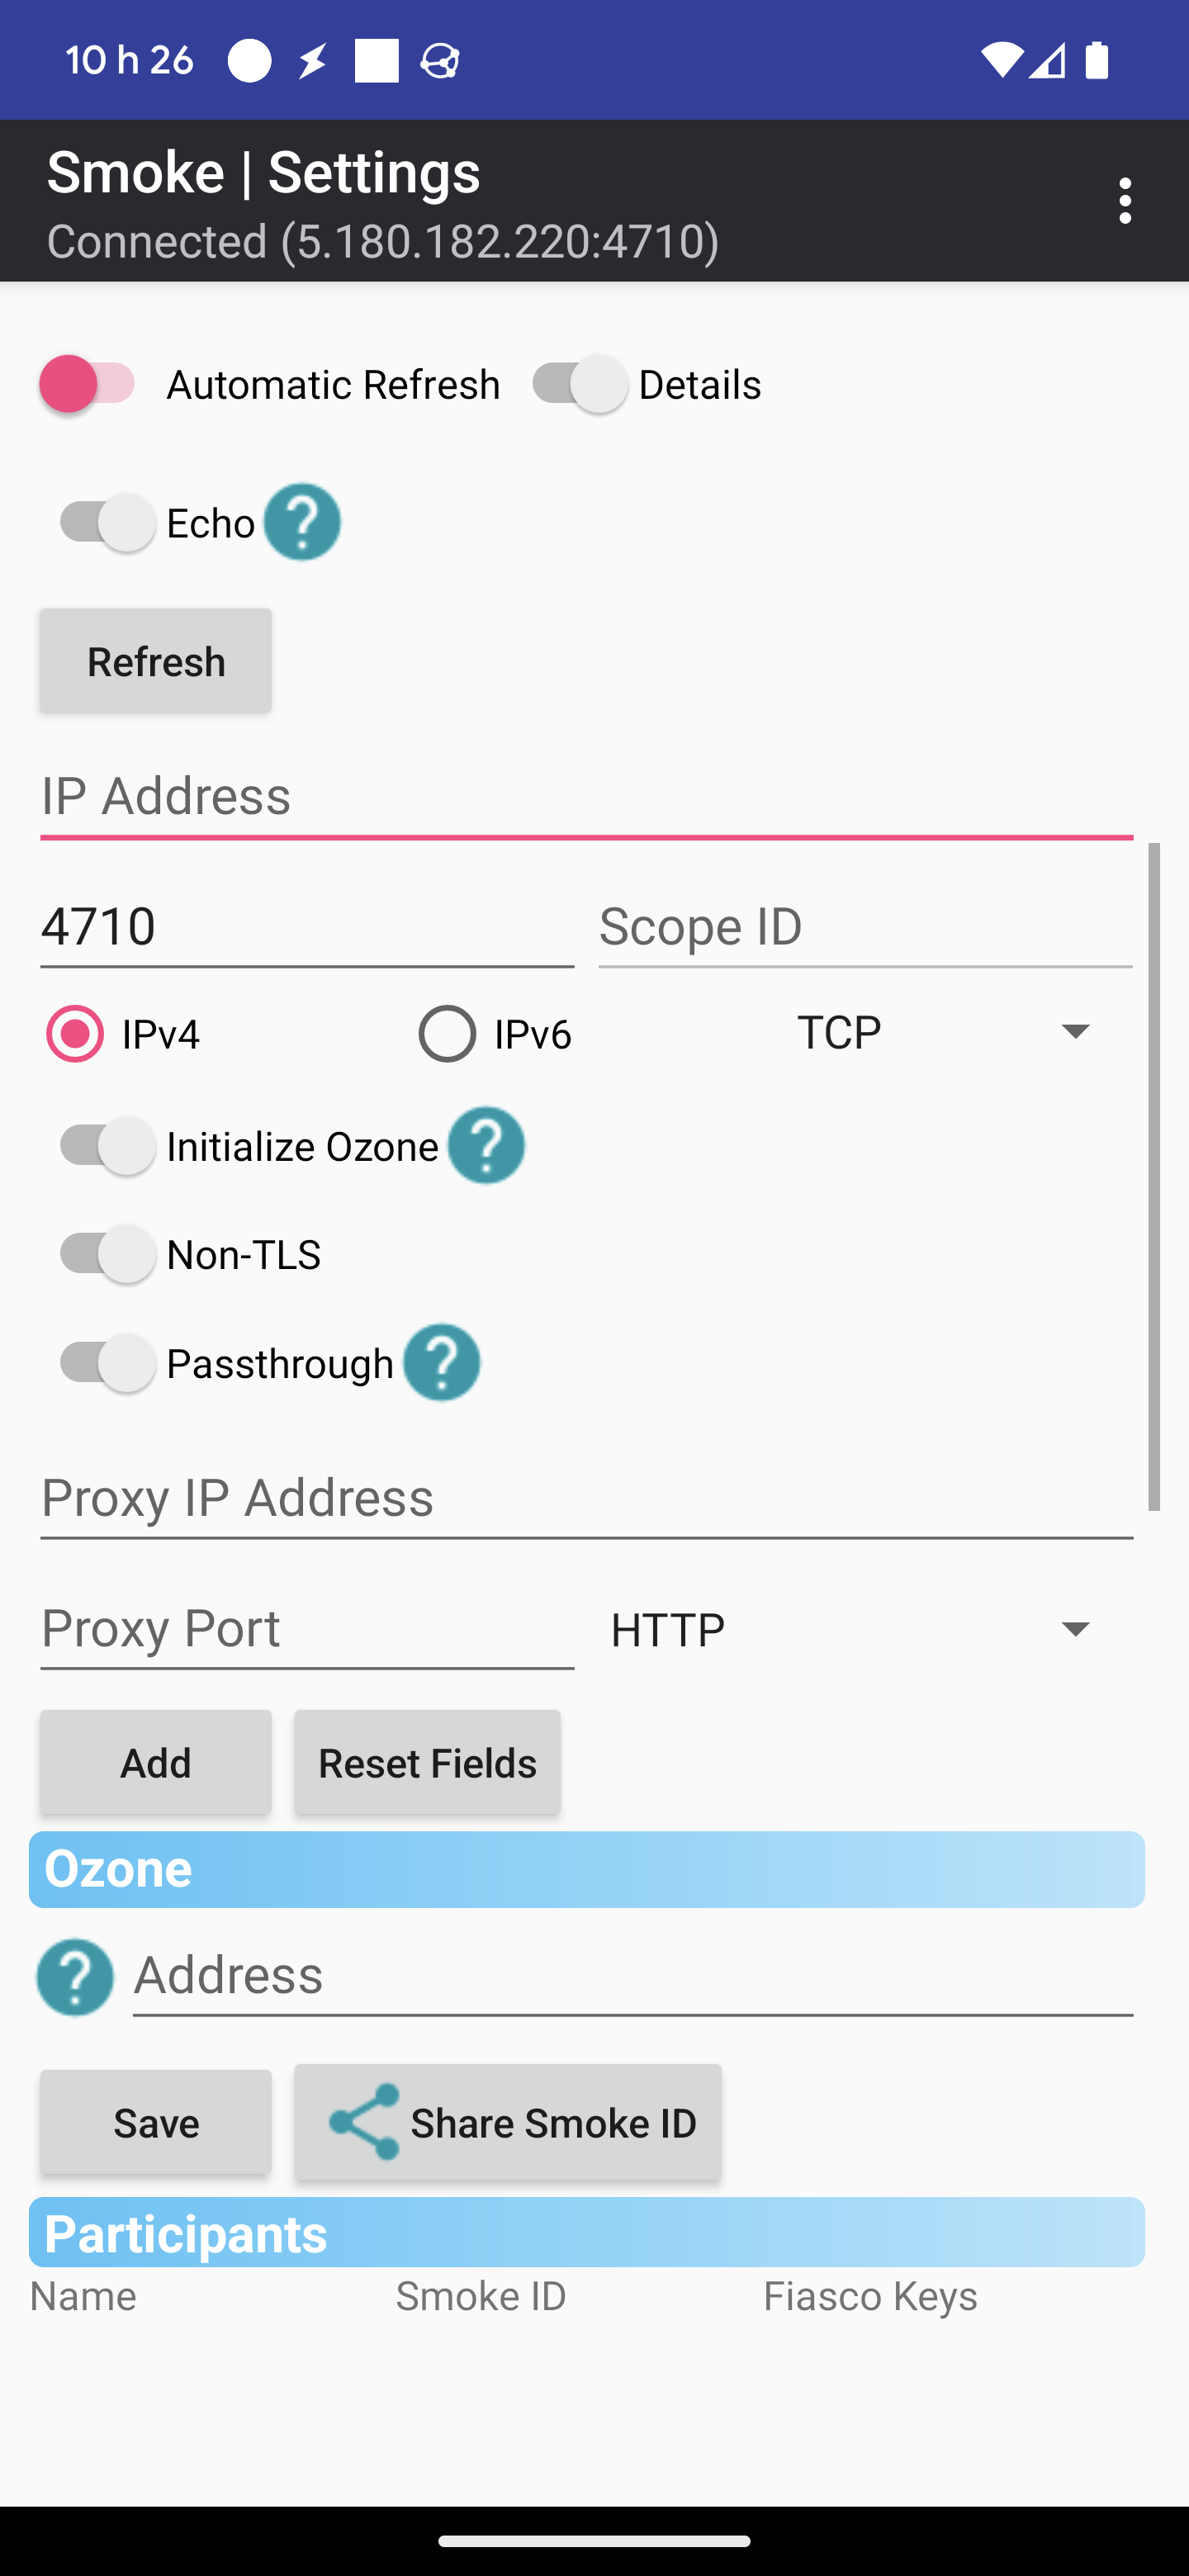Open the TCP protocol dropdown
Image resolution: width=1189 pixels, height=2576 pixels.
(940, 1032)
